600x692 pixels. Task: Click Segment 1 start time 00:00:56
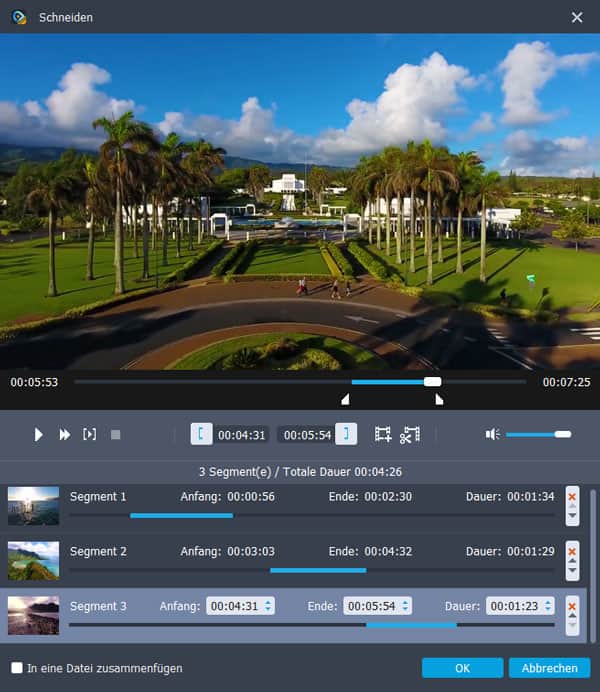[251, 496]
